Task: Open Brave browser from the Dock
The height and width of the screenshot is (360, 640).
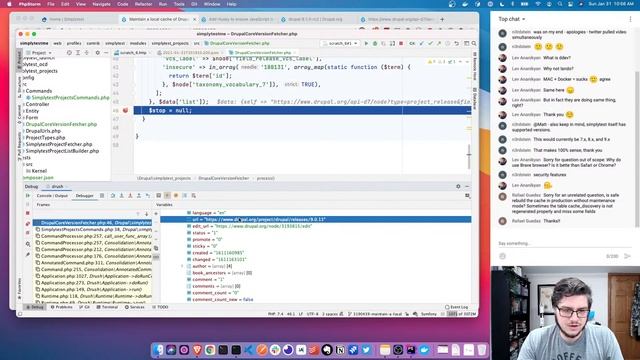Action: (197, 349)
